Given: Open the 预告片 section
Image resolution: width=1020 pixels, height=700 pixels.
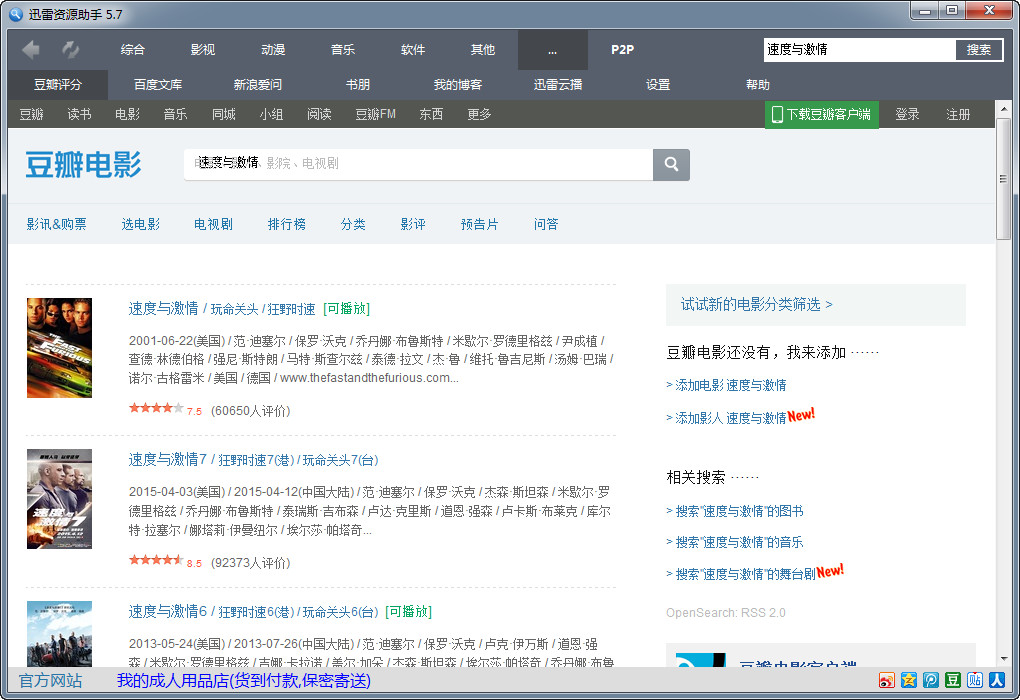Looking at the screenshot, I should pos(479,224).
